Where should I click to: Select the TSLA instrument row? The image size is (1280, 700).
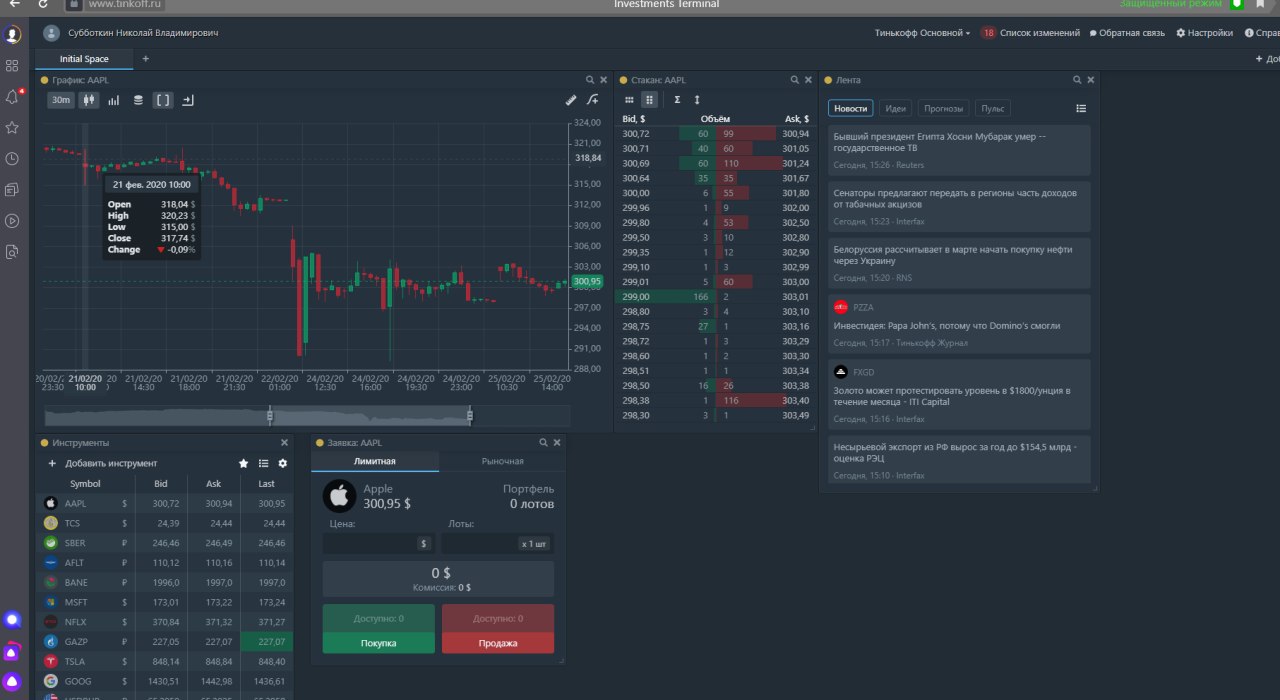point(166,661)
